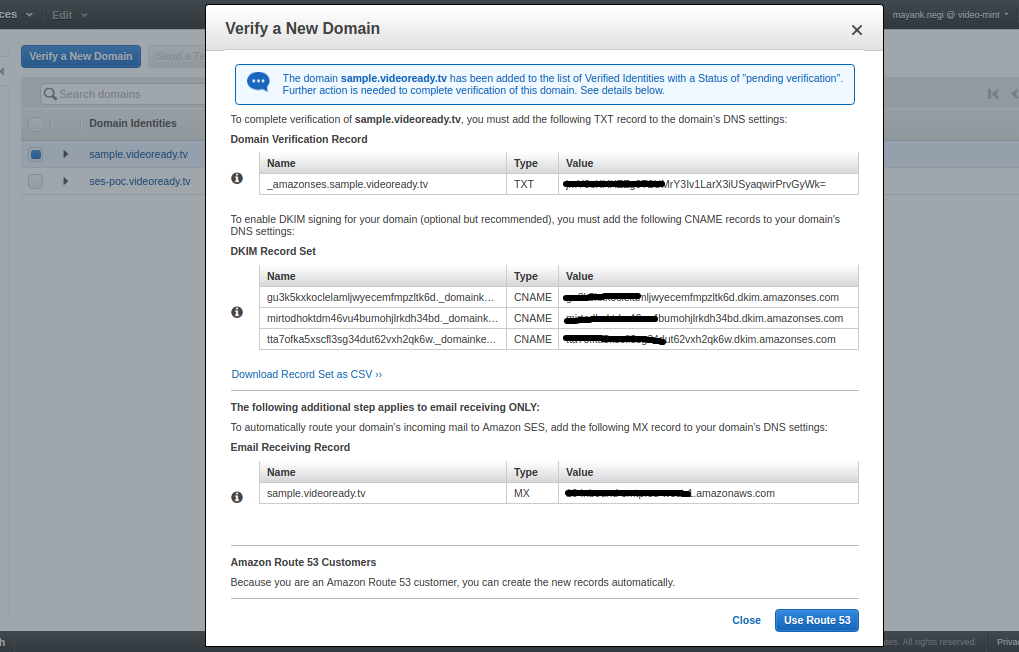Expand the ses-poc.videoready.tv row
The image size is (1019, 652).
(x=66, y=181)
